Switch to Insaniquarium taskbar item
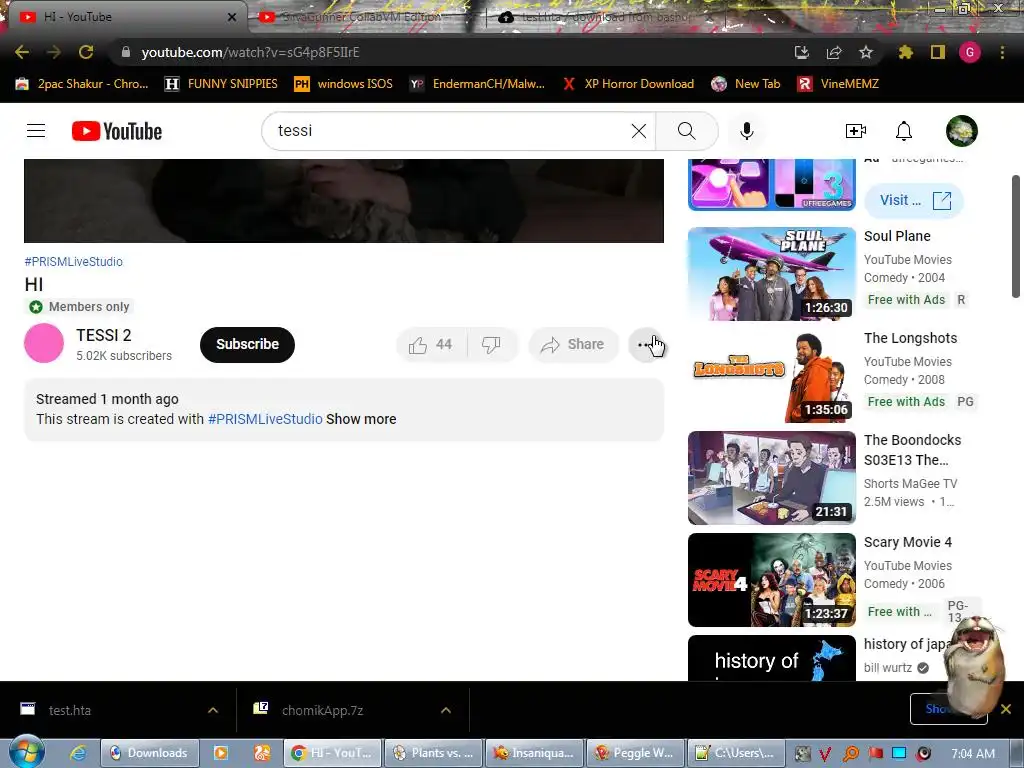The height and width of the screenshot is (768, 1024). pyautogui.click(x=534, y=753)
